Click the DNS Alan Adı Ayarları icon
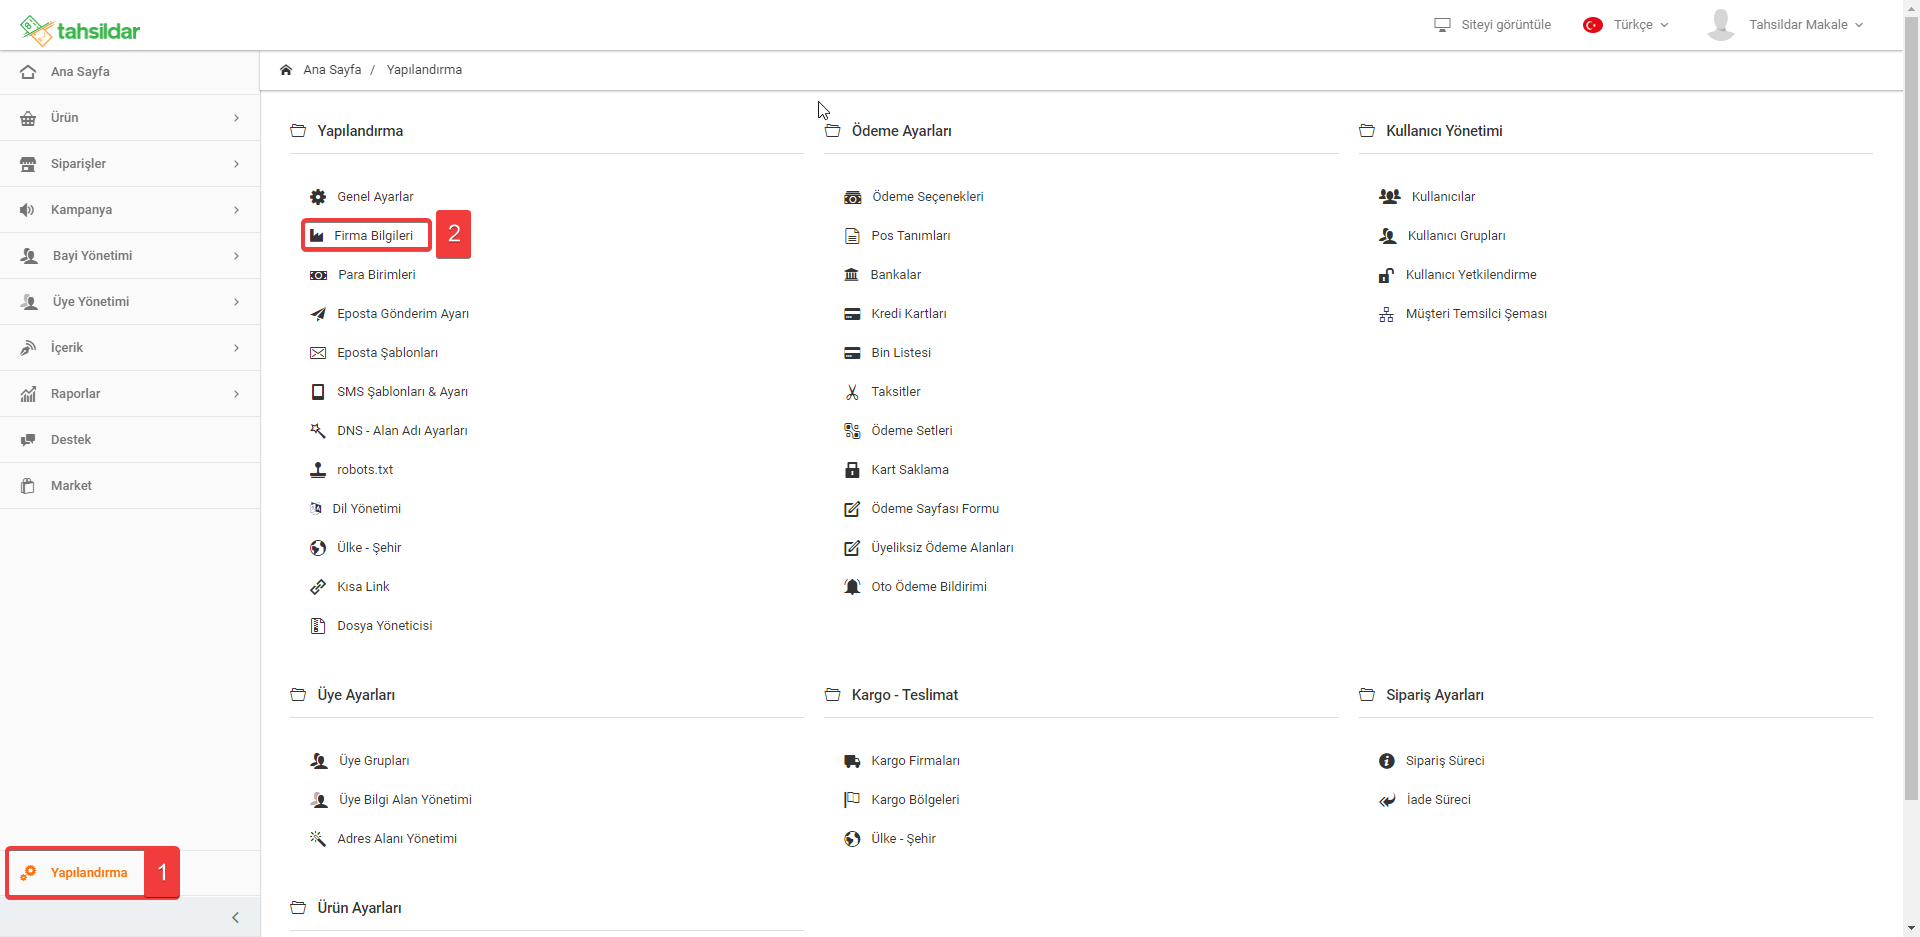The width and height of the screenshot is (1920, 937). [318, 431]
